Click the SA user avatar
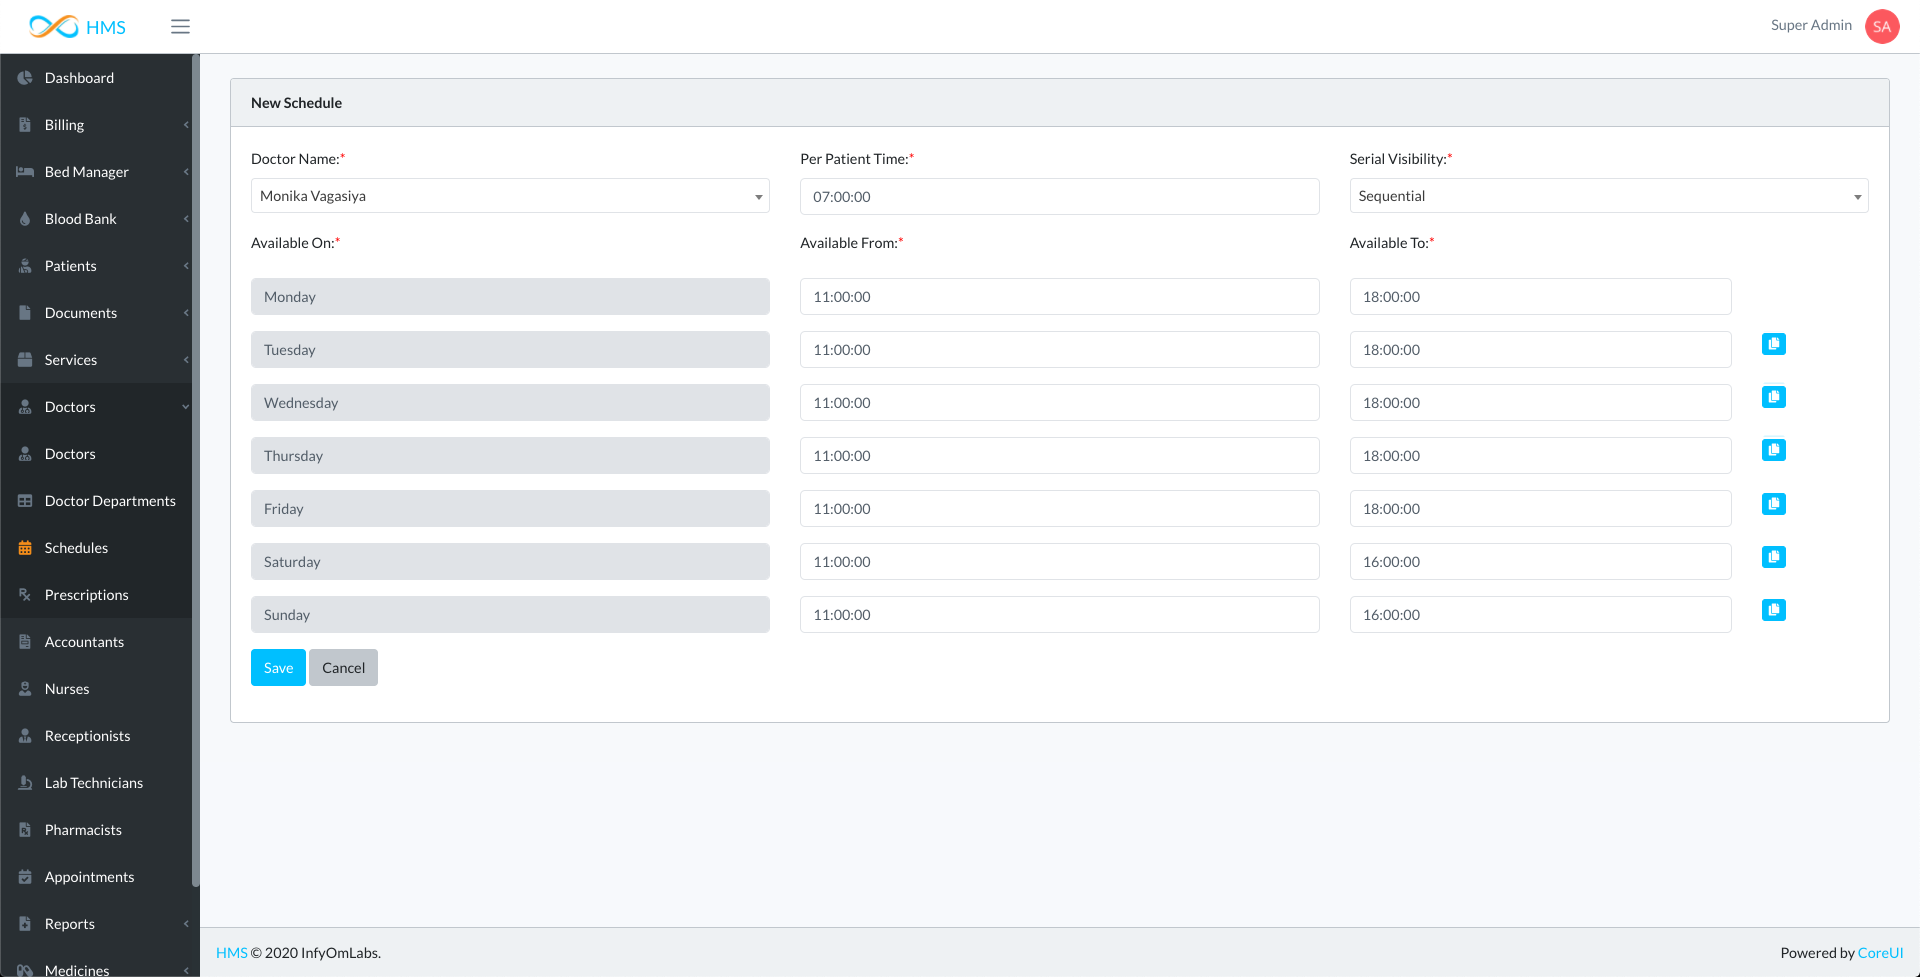1920x977 pixels. pos(1881,27)
